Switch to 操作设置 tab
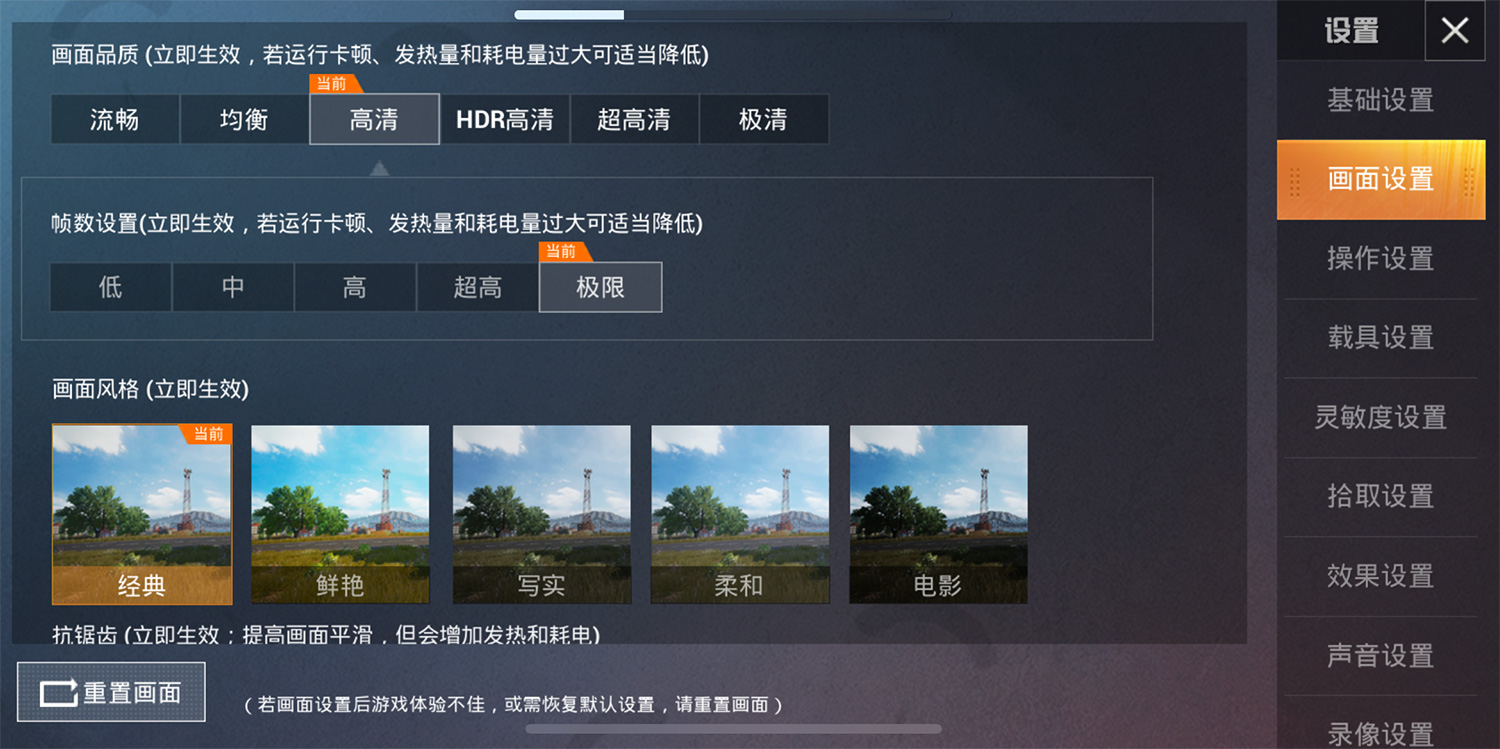The height and width of the screenshot is (749, 1500). (x=1381, y=258)
